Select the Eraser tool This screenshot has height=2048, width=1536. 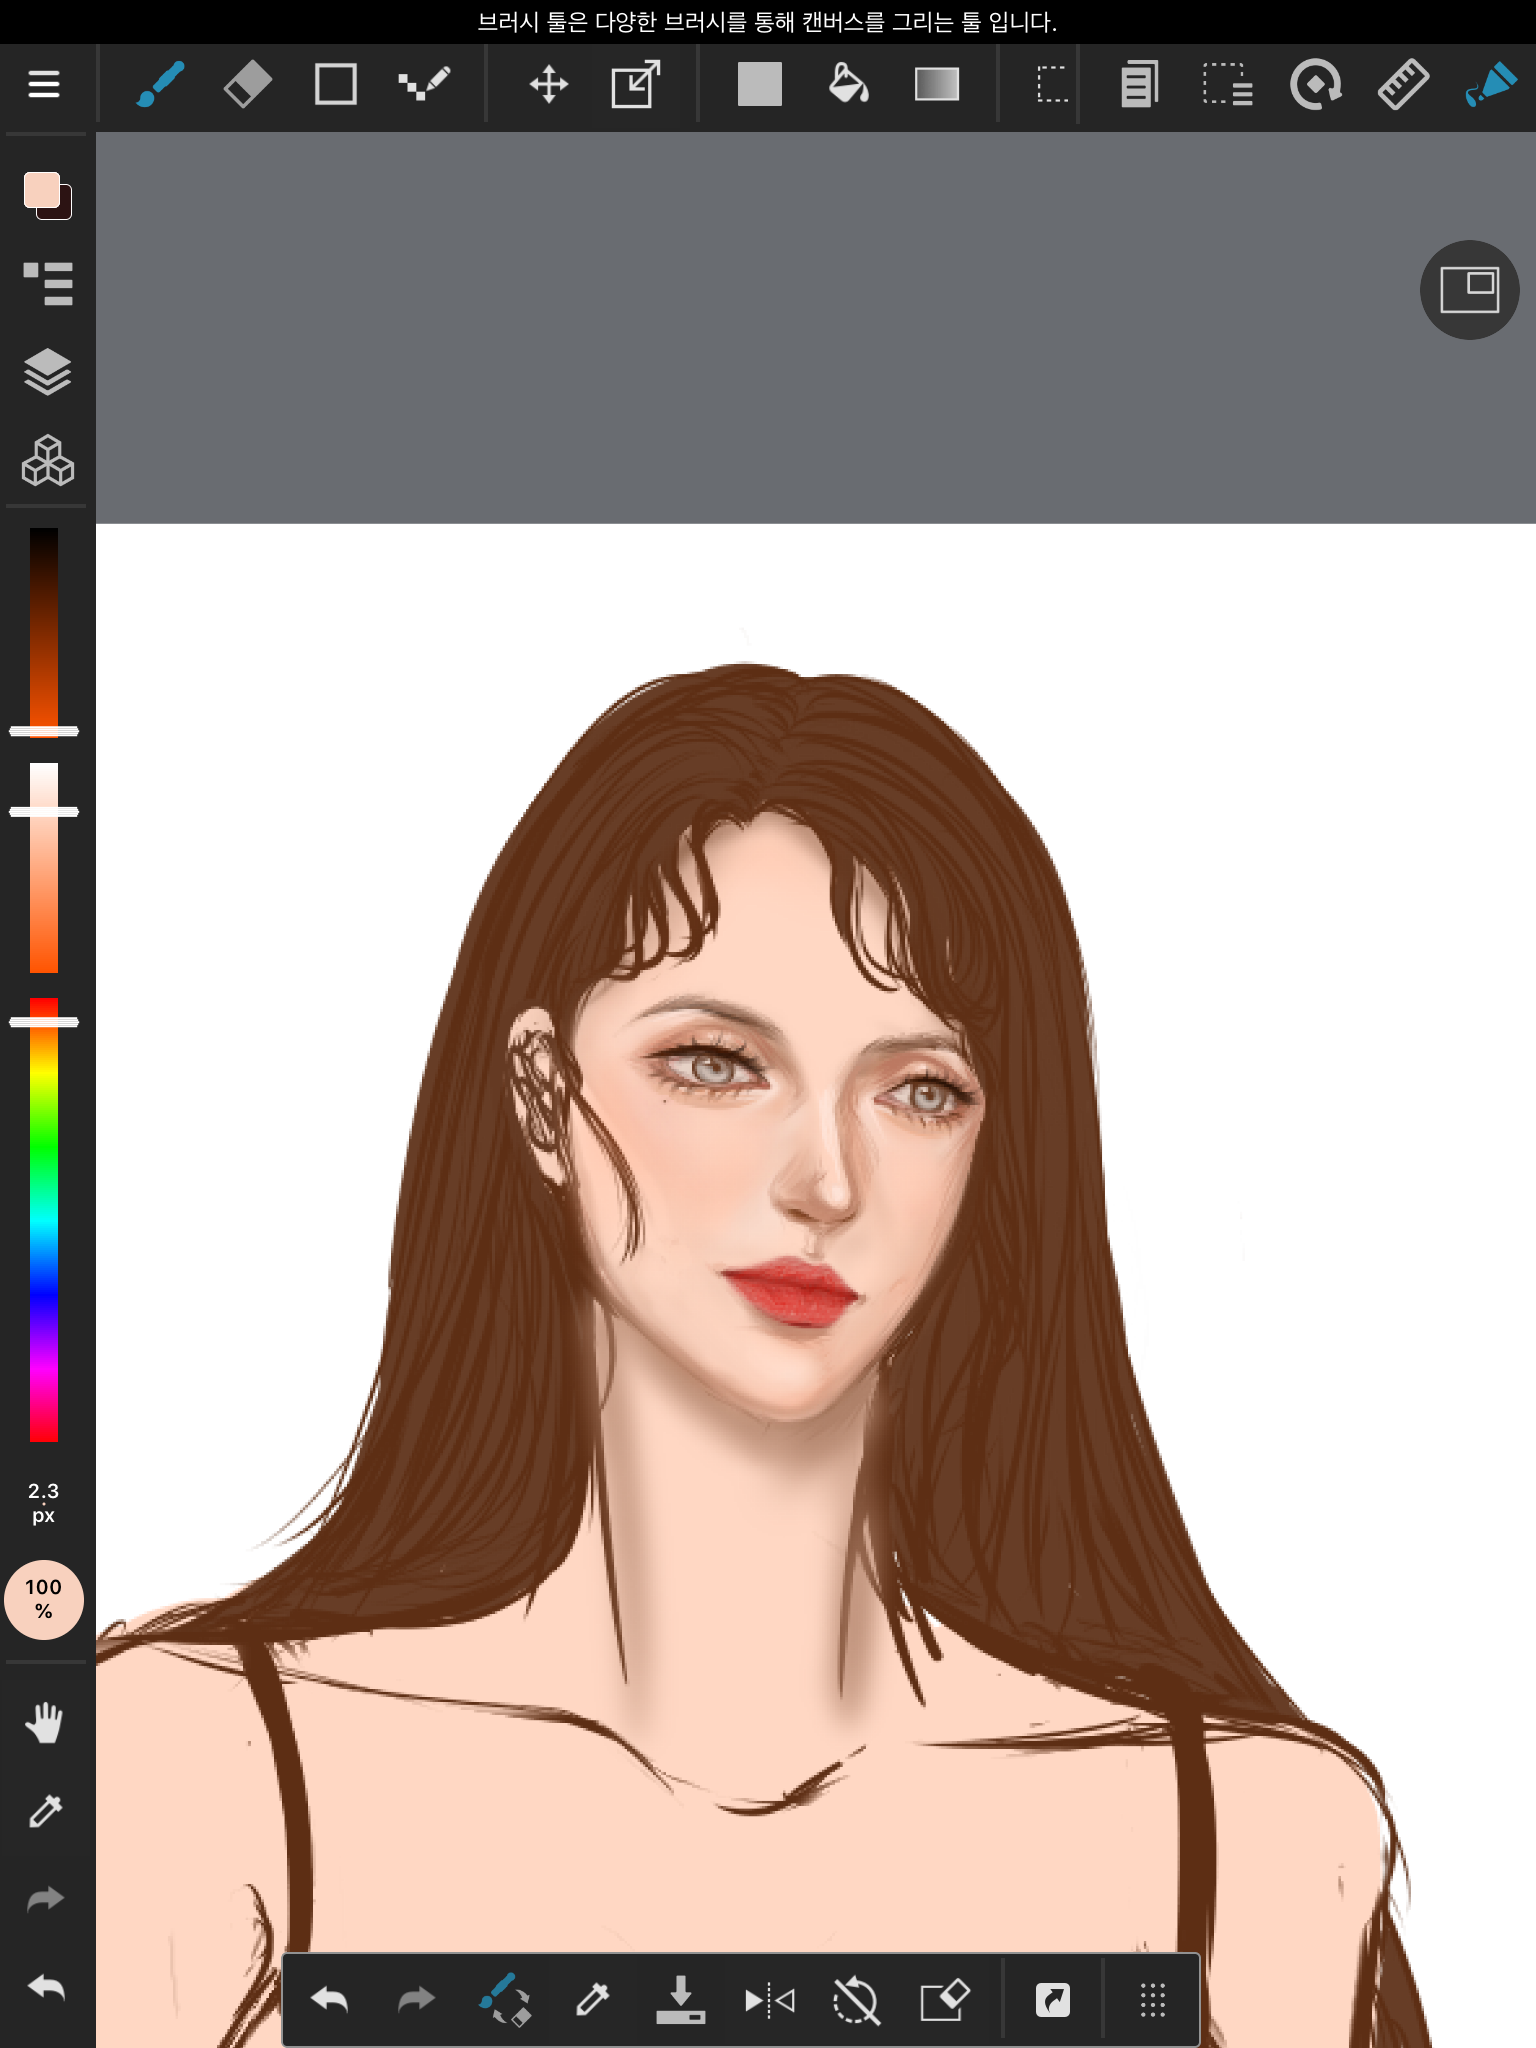pos(247,85)
